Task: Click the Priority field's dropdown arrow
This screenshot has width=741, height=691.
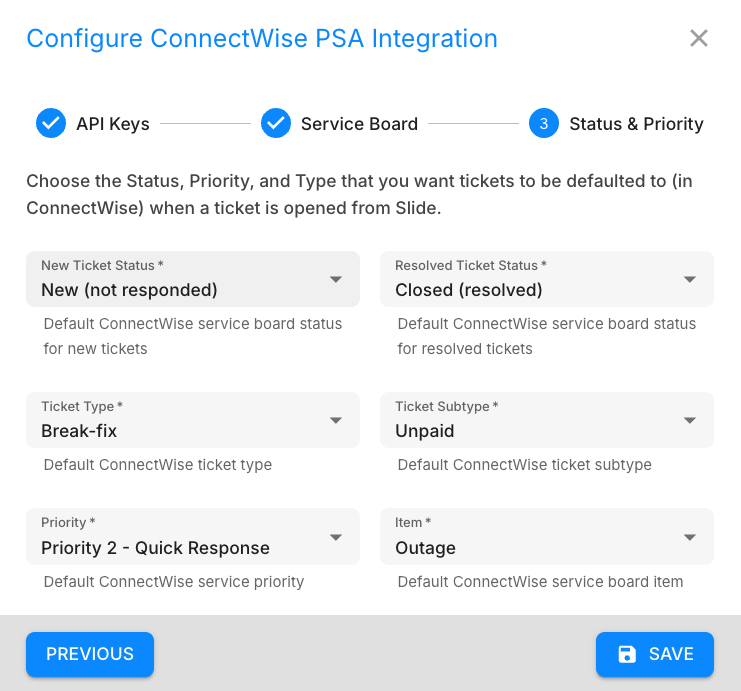Action: pyautogui.click(x=336, y=537)
